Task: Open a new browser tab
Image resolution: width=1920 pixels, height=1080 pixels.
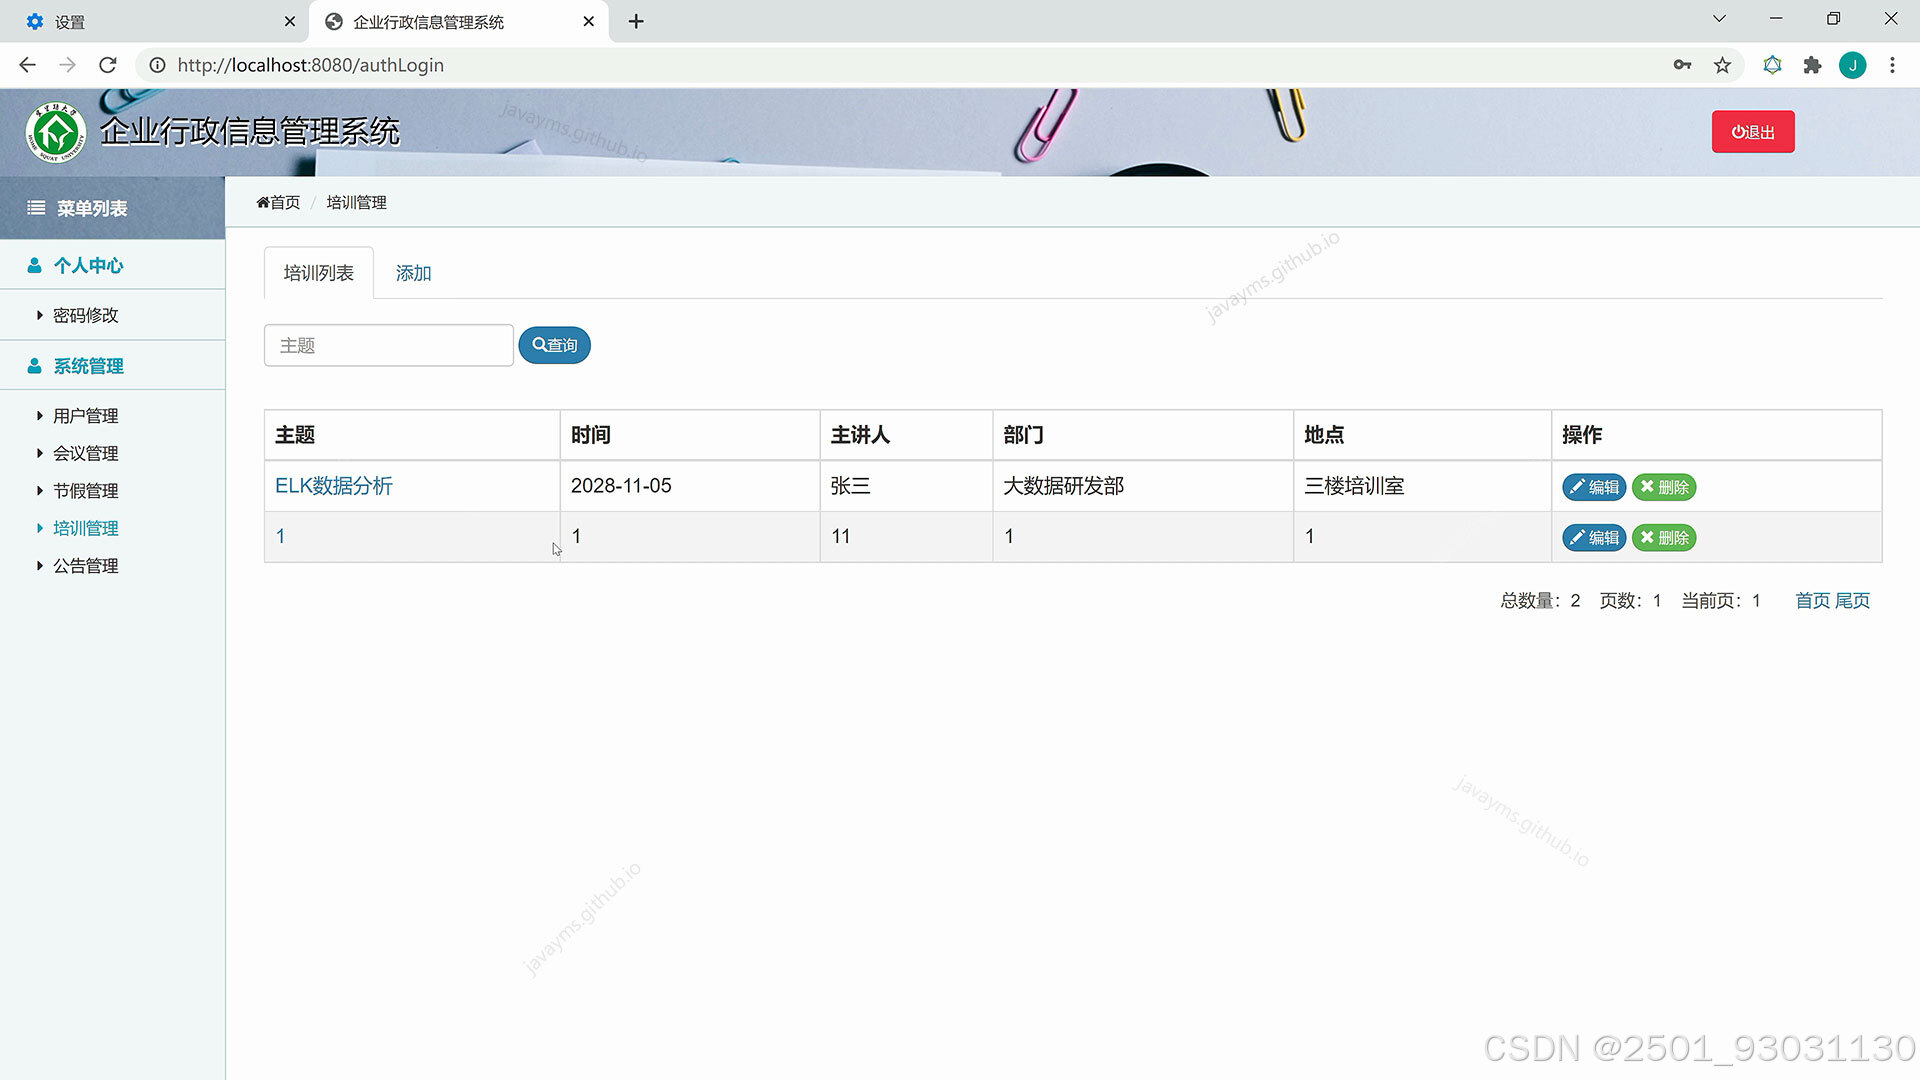Action: click(636, 21)
